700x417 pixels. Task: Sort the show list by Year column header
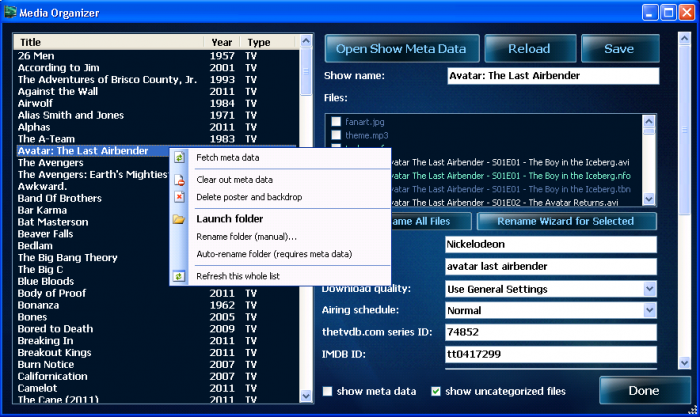[x=222, y=42]
